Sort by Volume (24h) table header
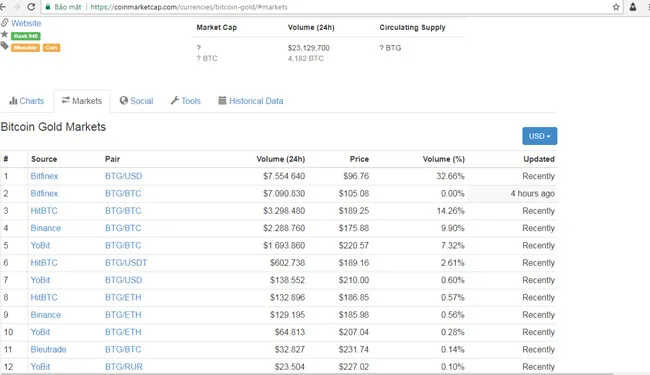 pyautogui.click(x=281, y=159)
